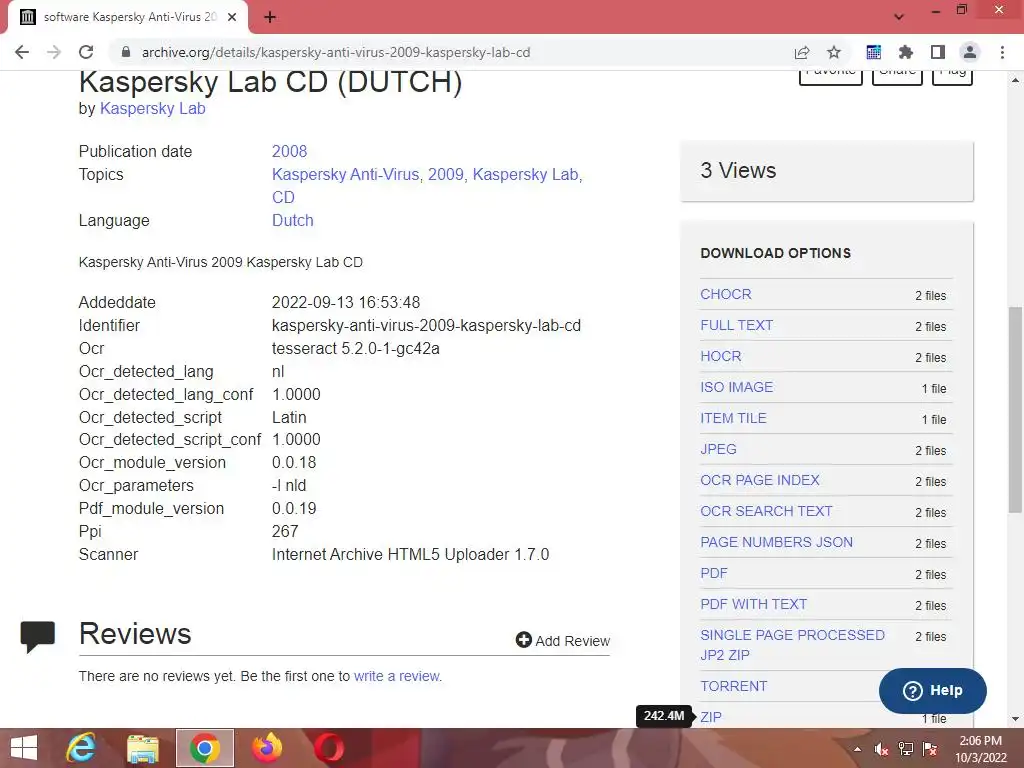Go forward using the browser arrow
Image resolution: width=1024 pixels, height=768 pixels.
pyautogui.click(x=54, y=52)
